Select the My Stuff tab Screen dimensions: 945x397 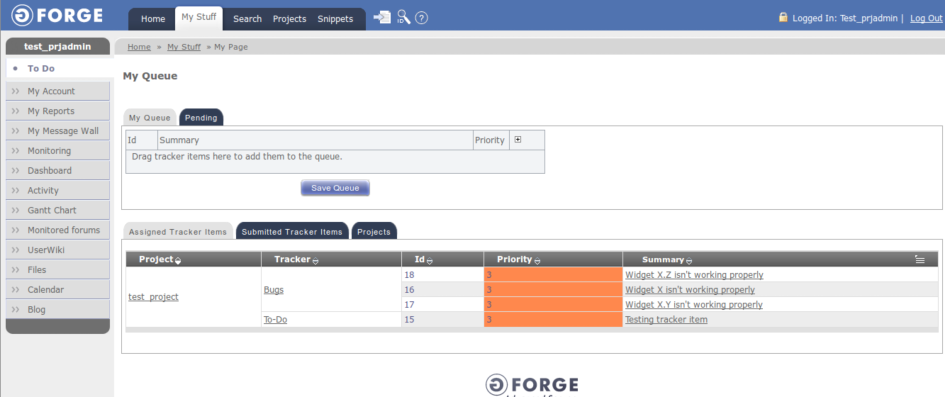[199, 17]
